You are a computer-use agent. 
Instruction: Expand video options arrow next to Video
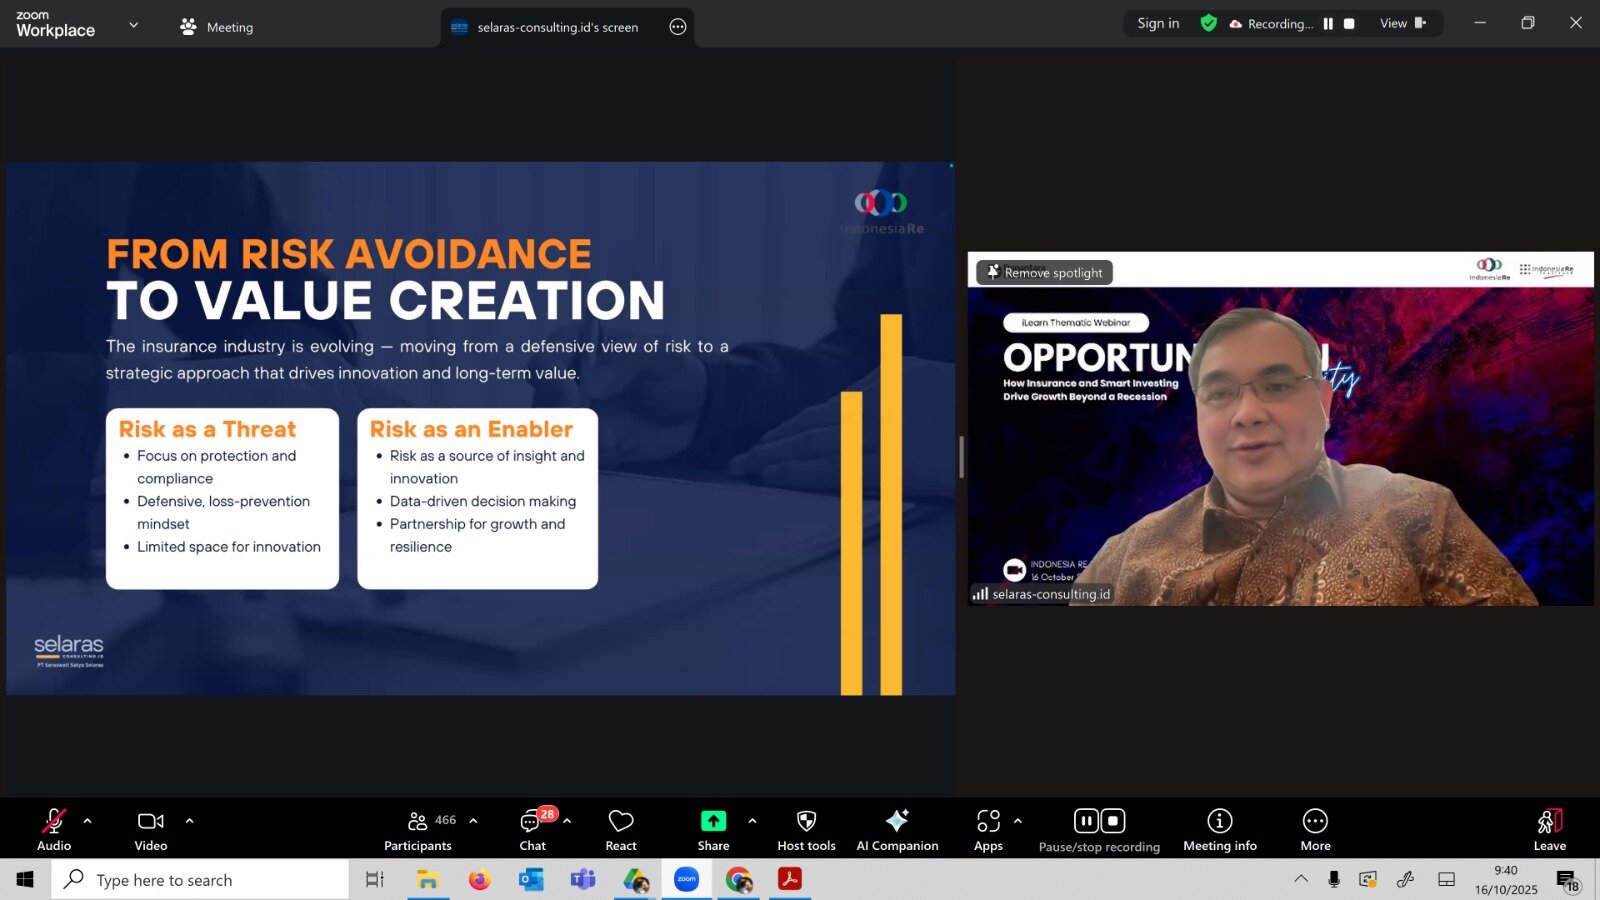coord(190,821)
